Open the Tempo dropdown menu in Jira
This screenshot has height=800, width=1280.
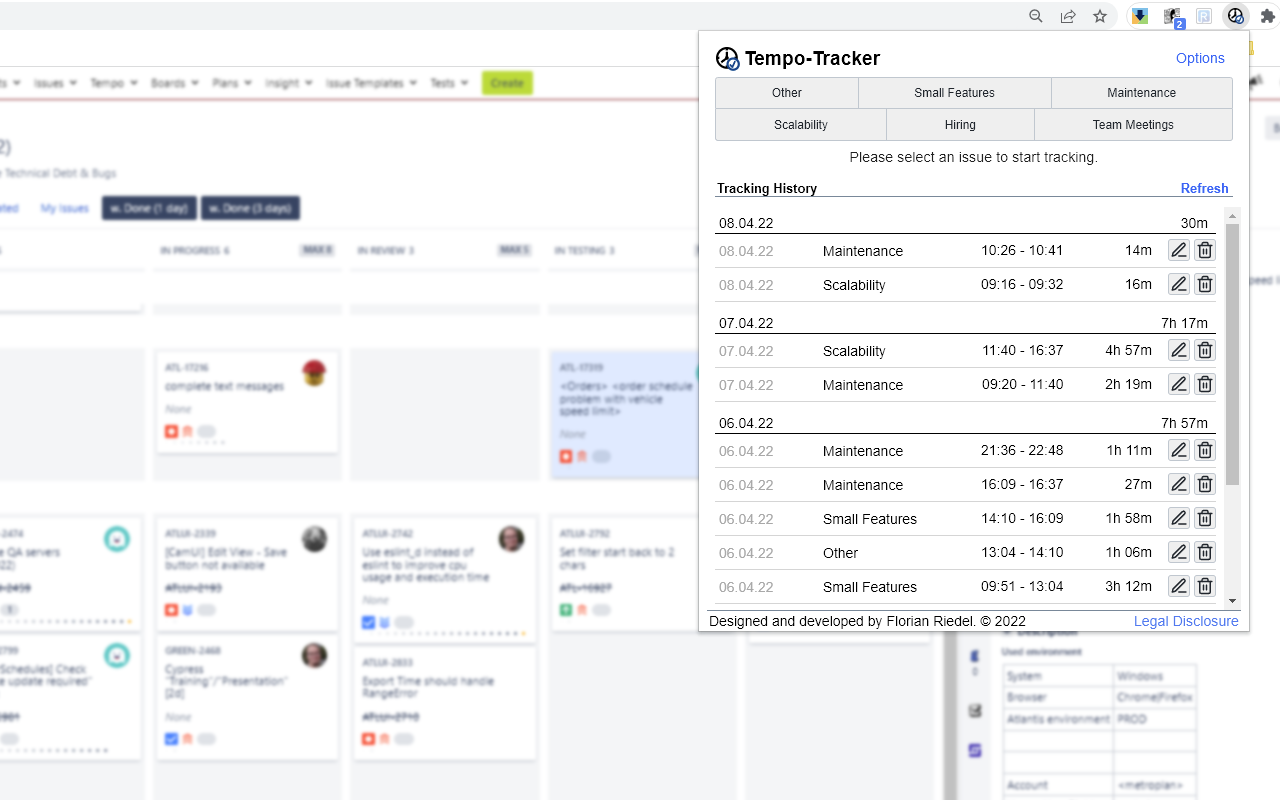click(x=112, y=83)
